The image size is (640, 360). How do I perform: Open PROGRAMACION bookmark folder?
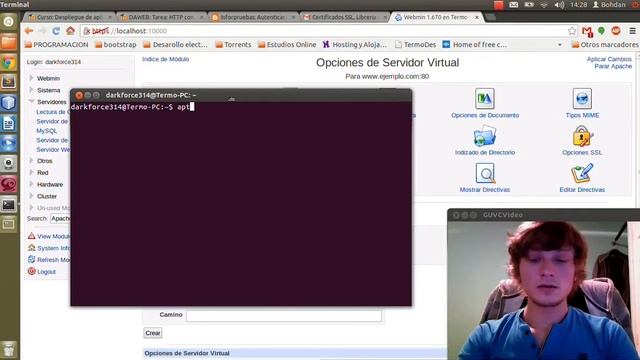(x=56, y=44)
